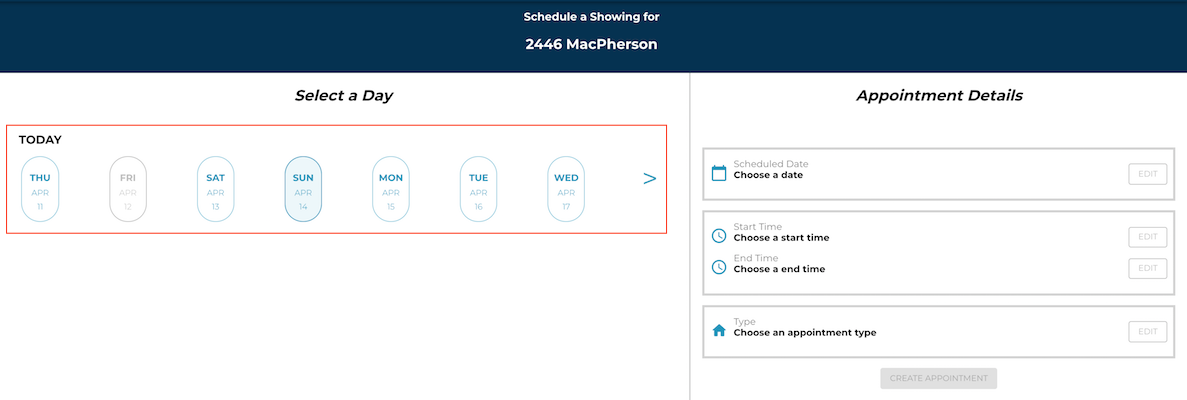Select Thursday April 11 day pill
The height and width of the screenshot is (400, 1187).
point(40,189)
